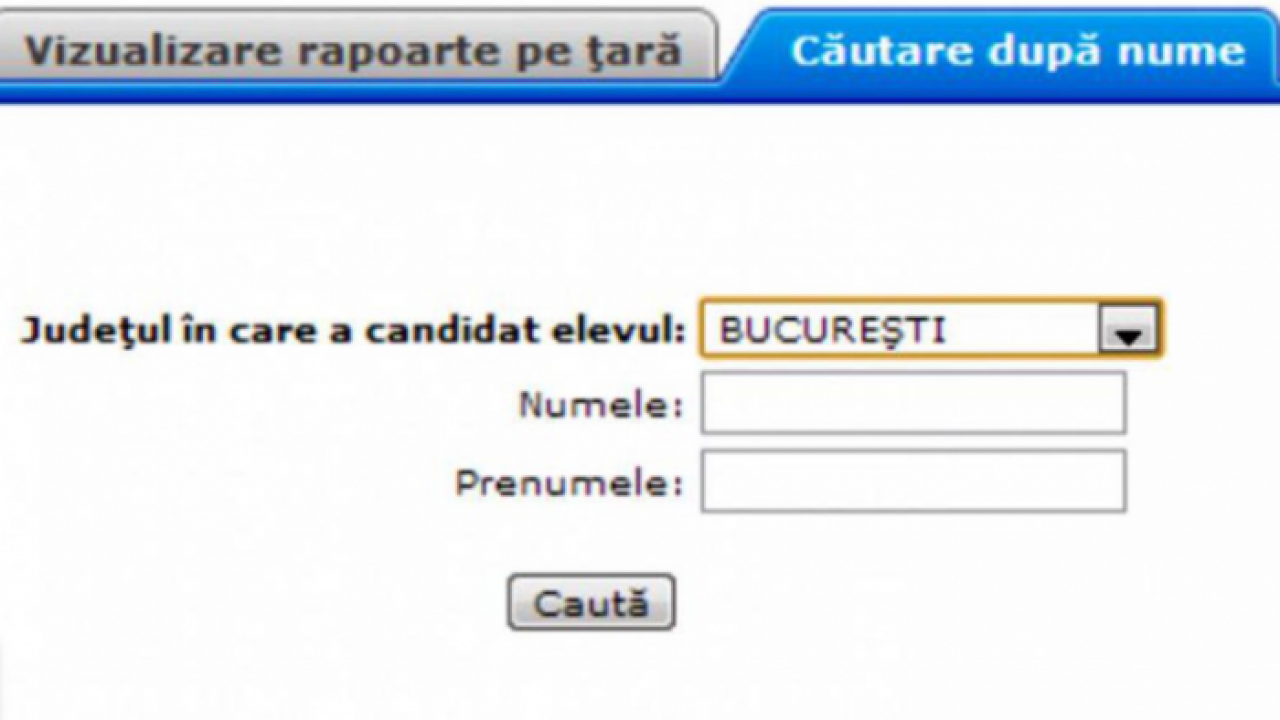The width and height of the screenshot is (1280, 720).
Task: Focus the Numele text field
Action: pos(912,403)
